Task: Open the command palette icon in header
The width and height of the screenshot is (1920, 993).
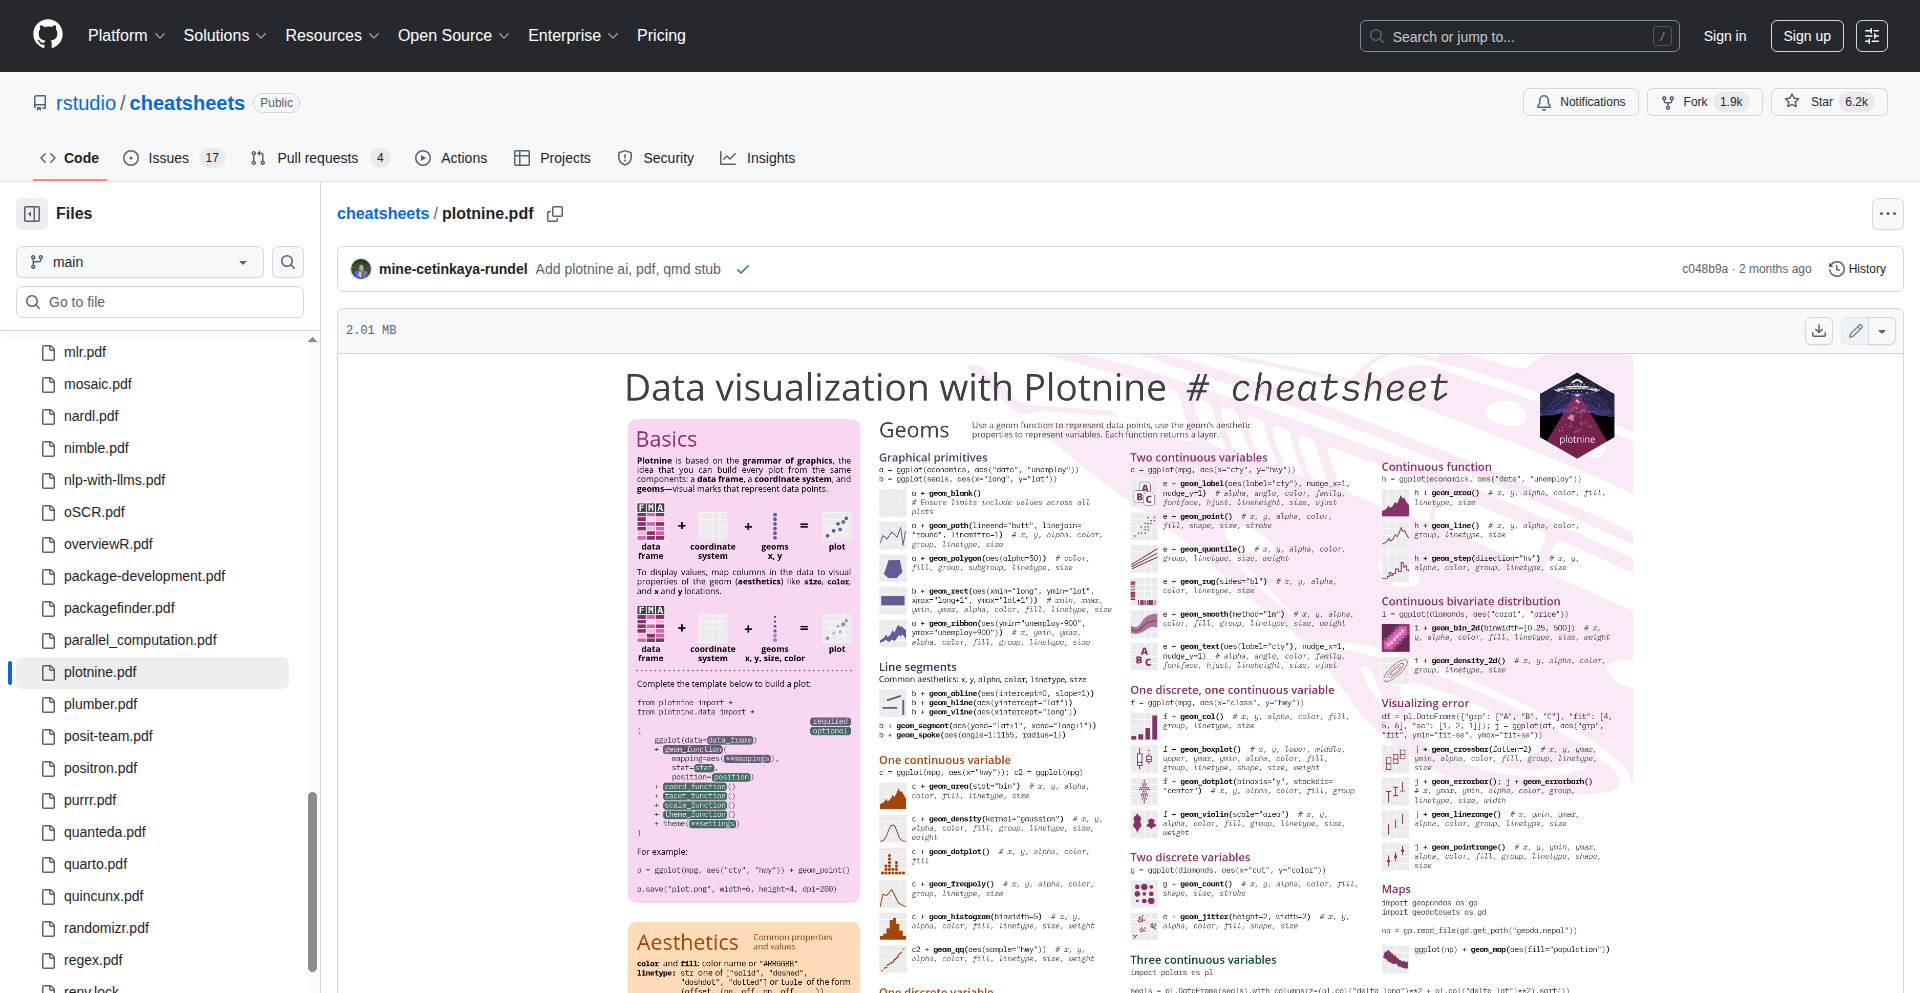Action: pyautogui.click(x=1872, y=36)
